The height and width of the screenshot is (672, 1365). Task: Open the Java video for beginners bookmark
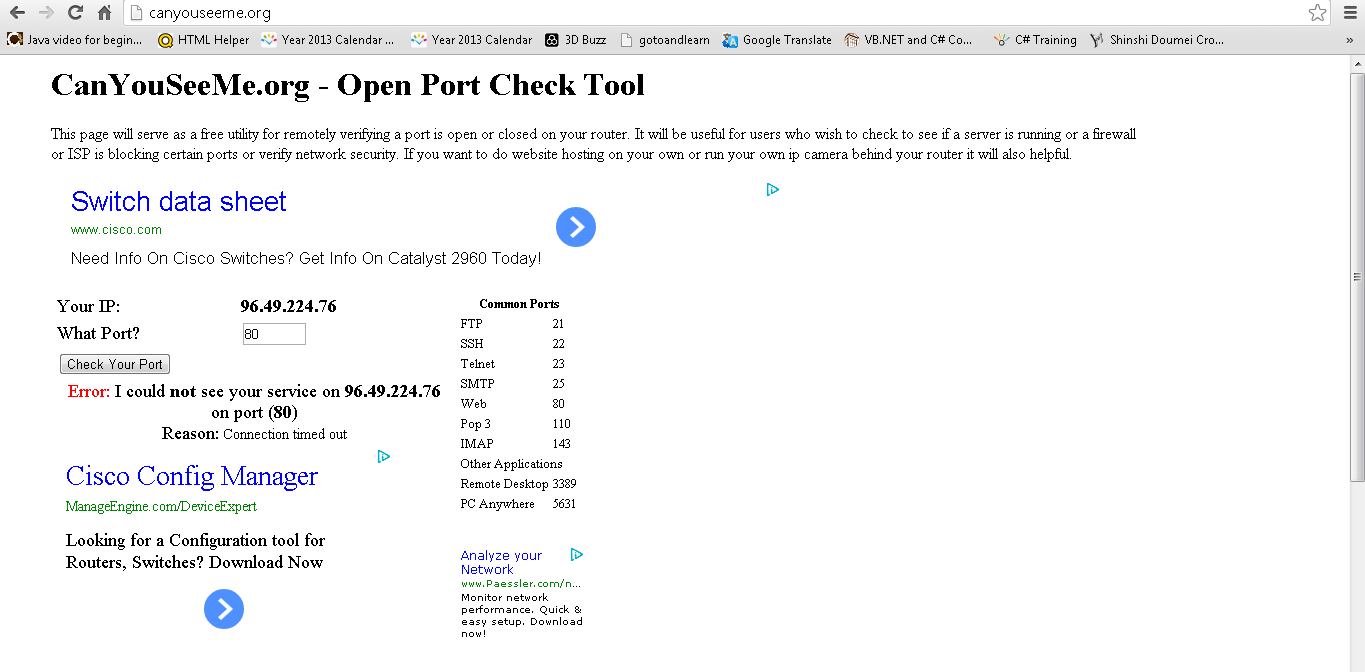tap(75, 40)
